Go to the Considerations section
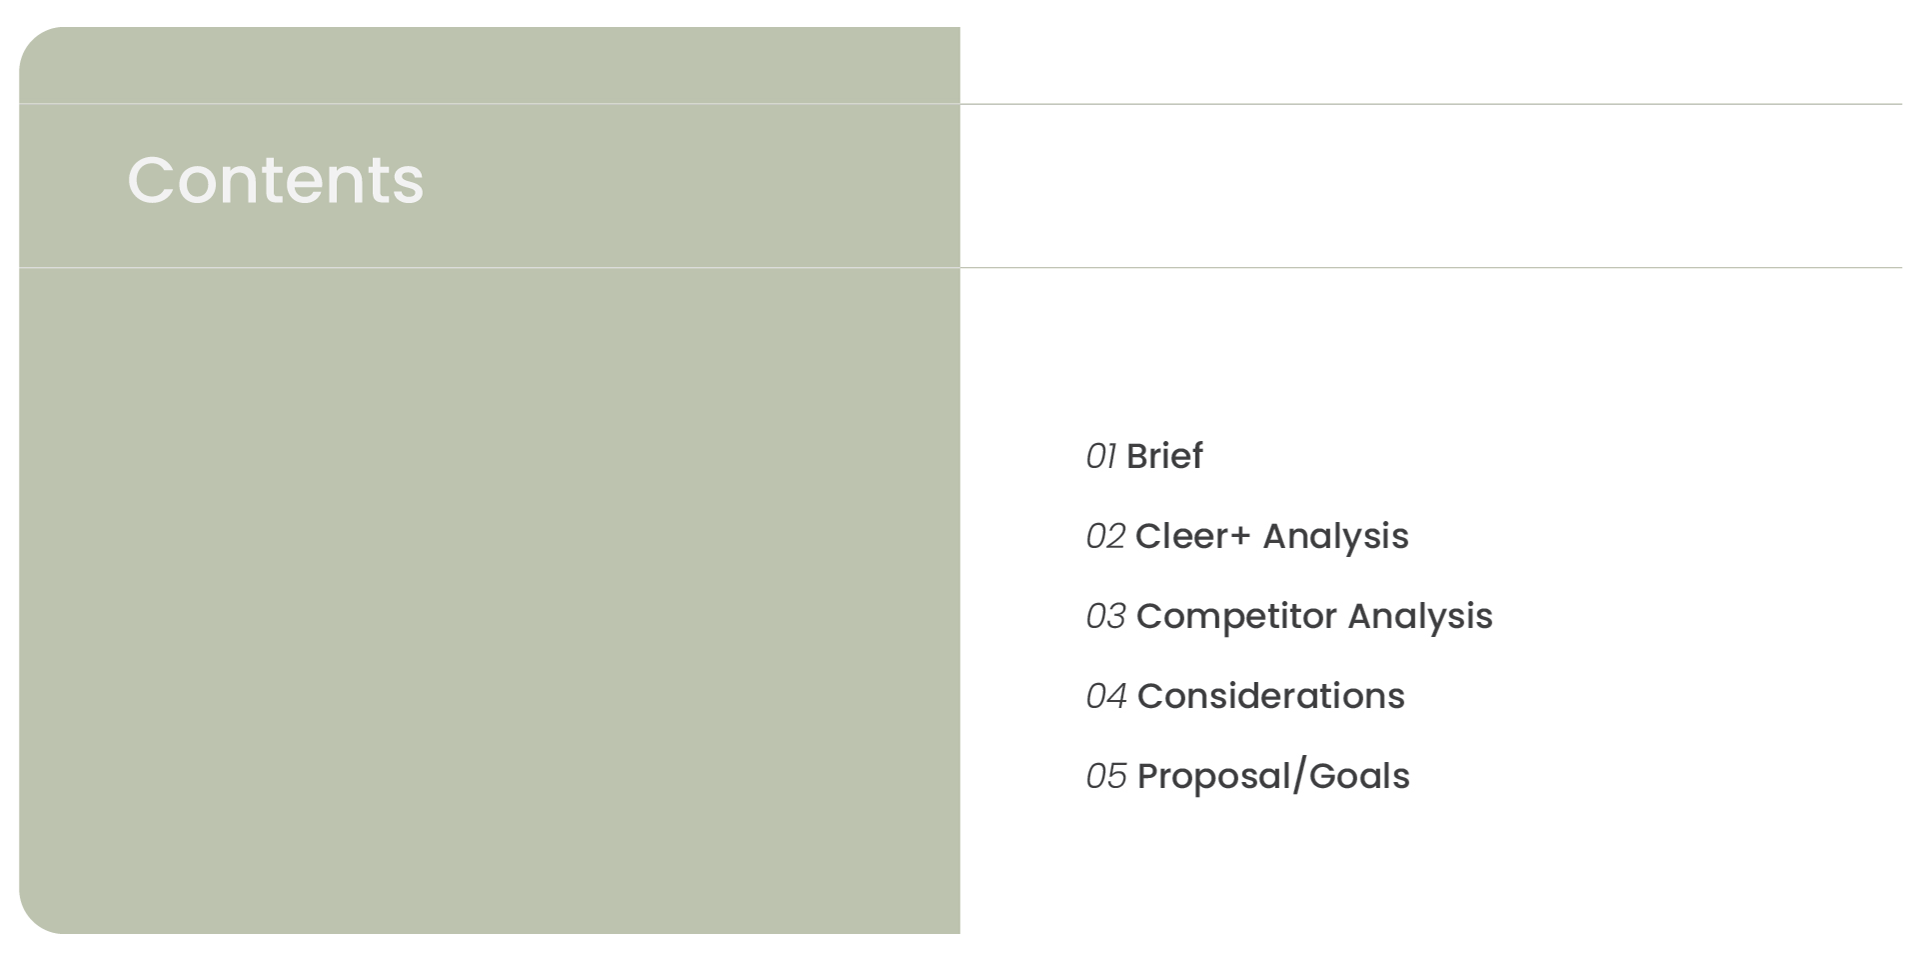Screen dimensions: 1920x954 [1270, 696]
